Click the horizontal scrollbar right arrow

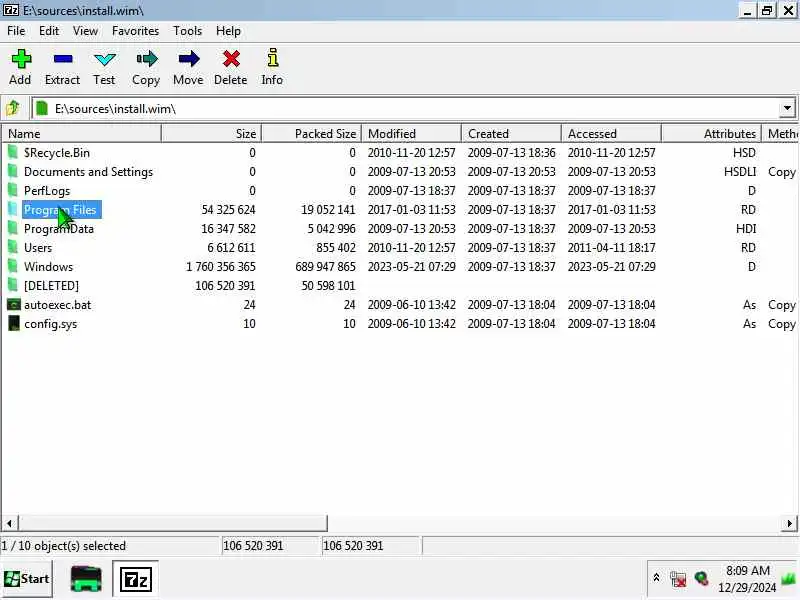point(789,523)
